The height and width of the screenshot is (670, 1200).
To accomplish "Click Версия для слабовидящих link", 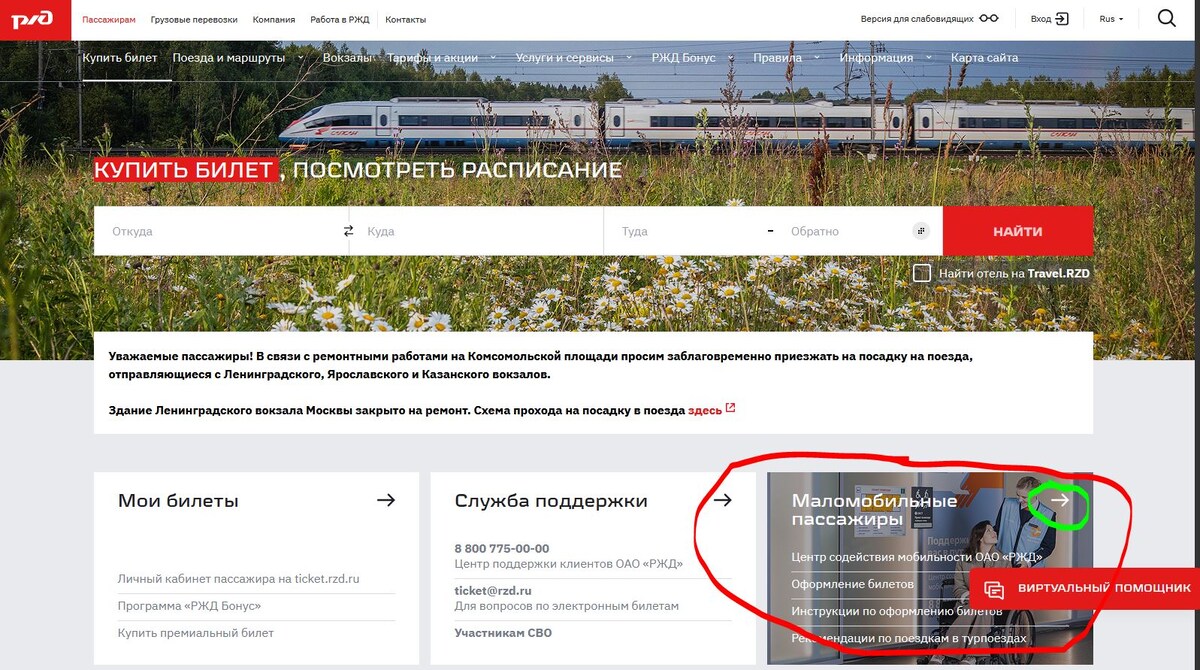I will 916,19.
